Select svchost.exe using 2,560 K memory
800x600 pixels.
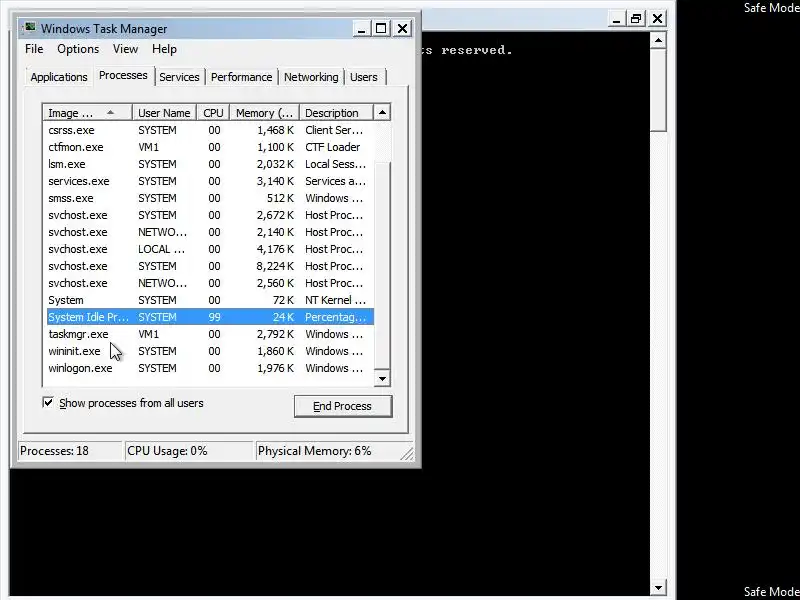coord(210,283)
